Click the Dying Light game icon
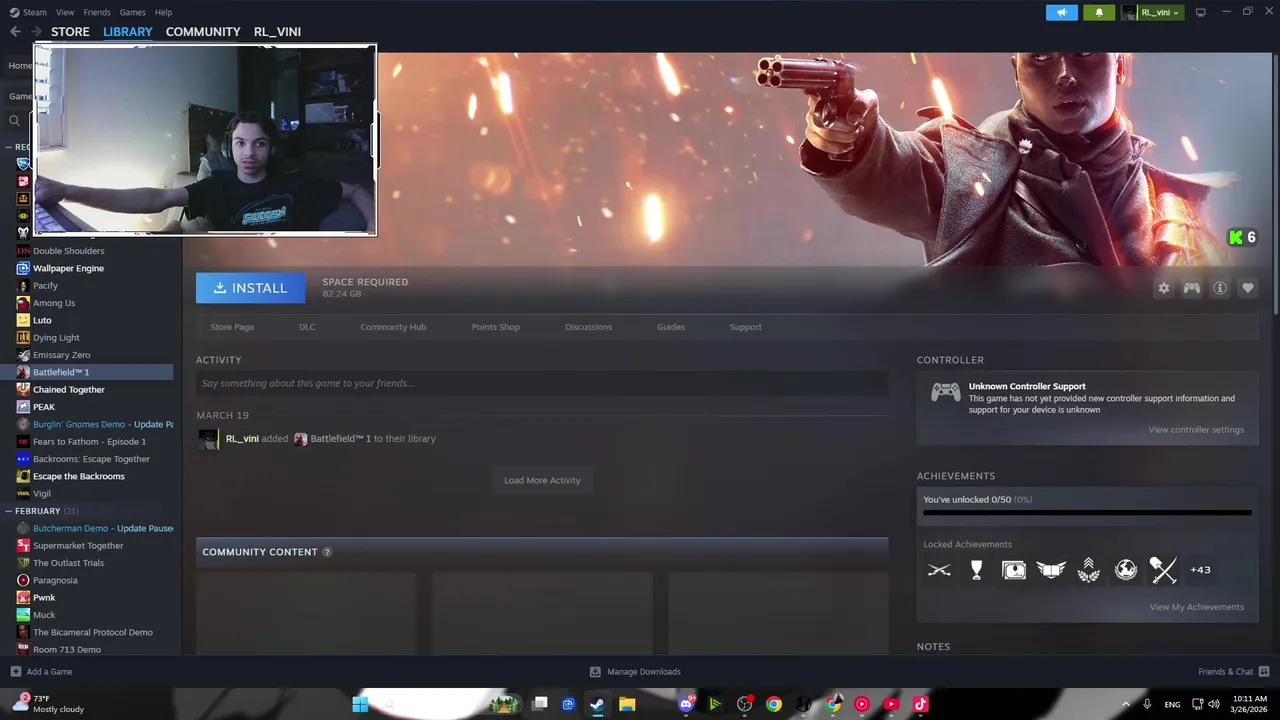Image resolution: width=1280 pixels, height=720 pixels. (x=23, y=338)
